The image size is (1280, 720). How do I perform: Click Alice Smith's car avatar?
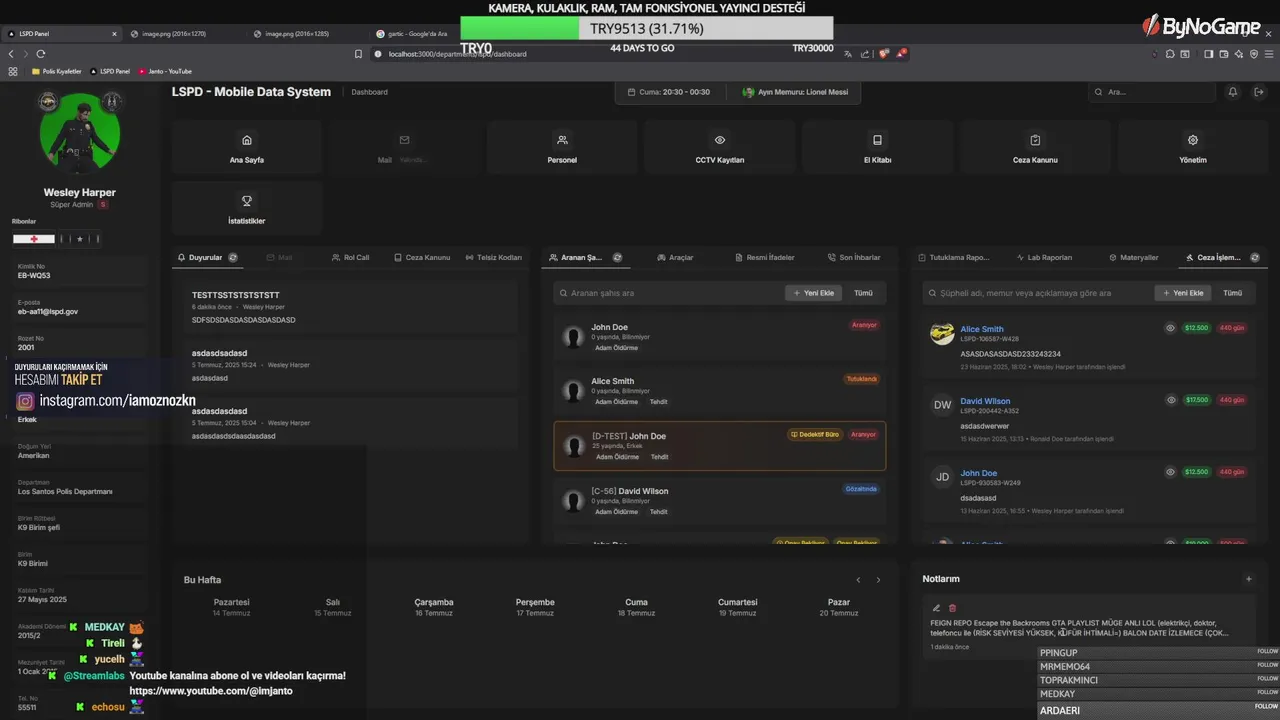click(x=942, y=334)
